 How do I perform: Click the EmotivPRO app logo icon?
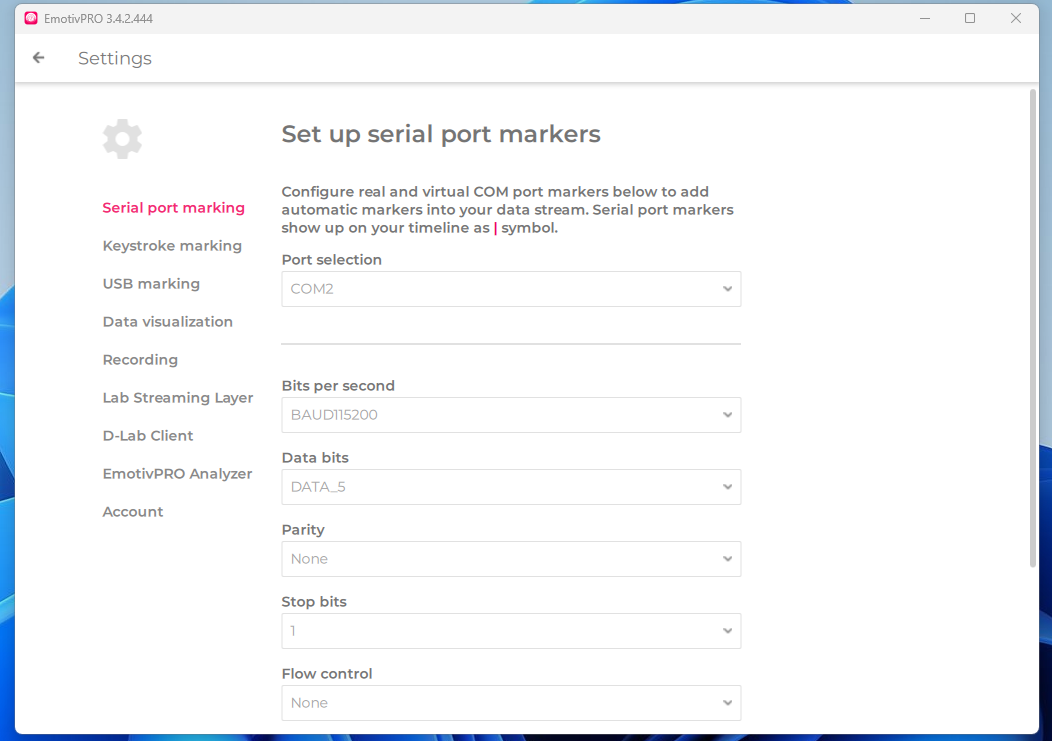[31, 18]
